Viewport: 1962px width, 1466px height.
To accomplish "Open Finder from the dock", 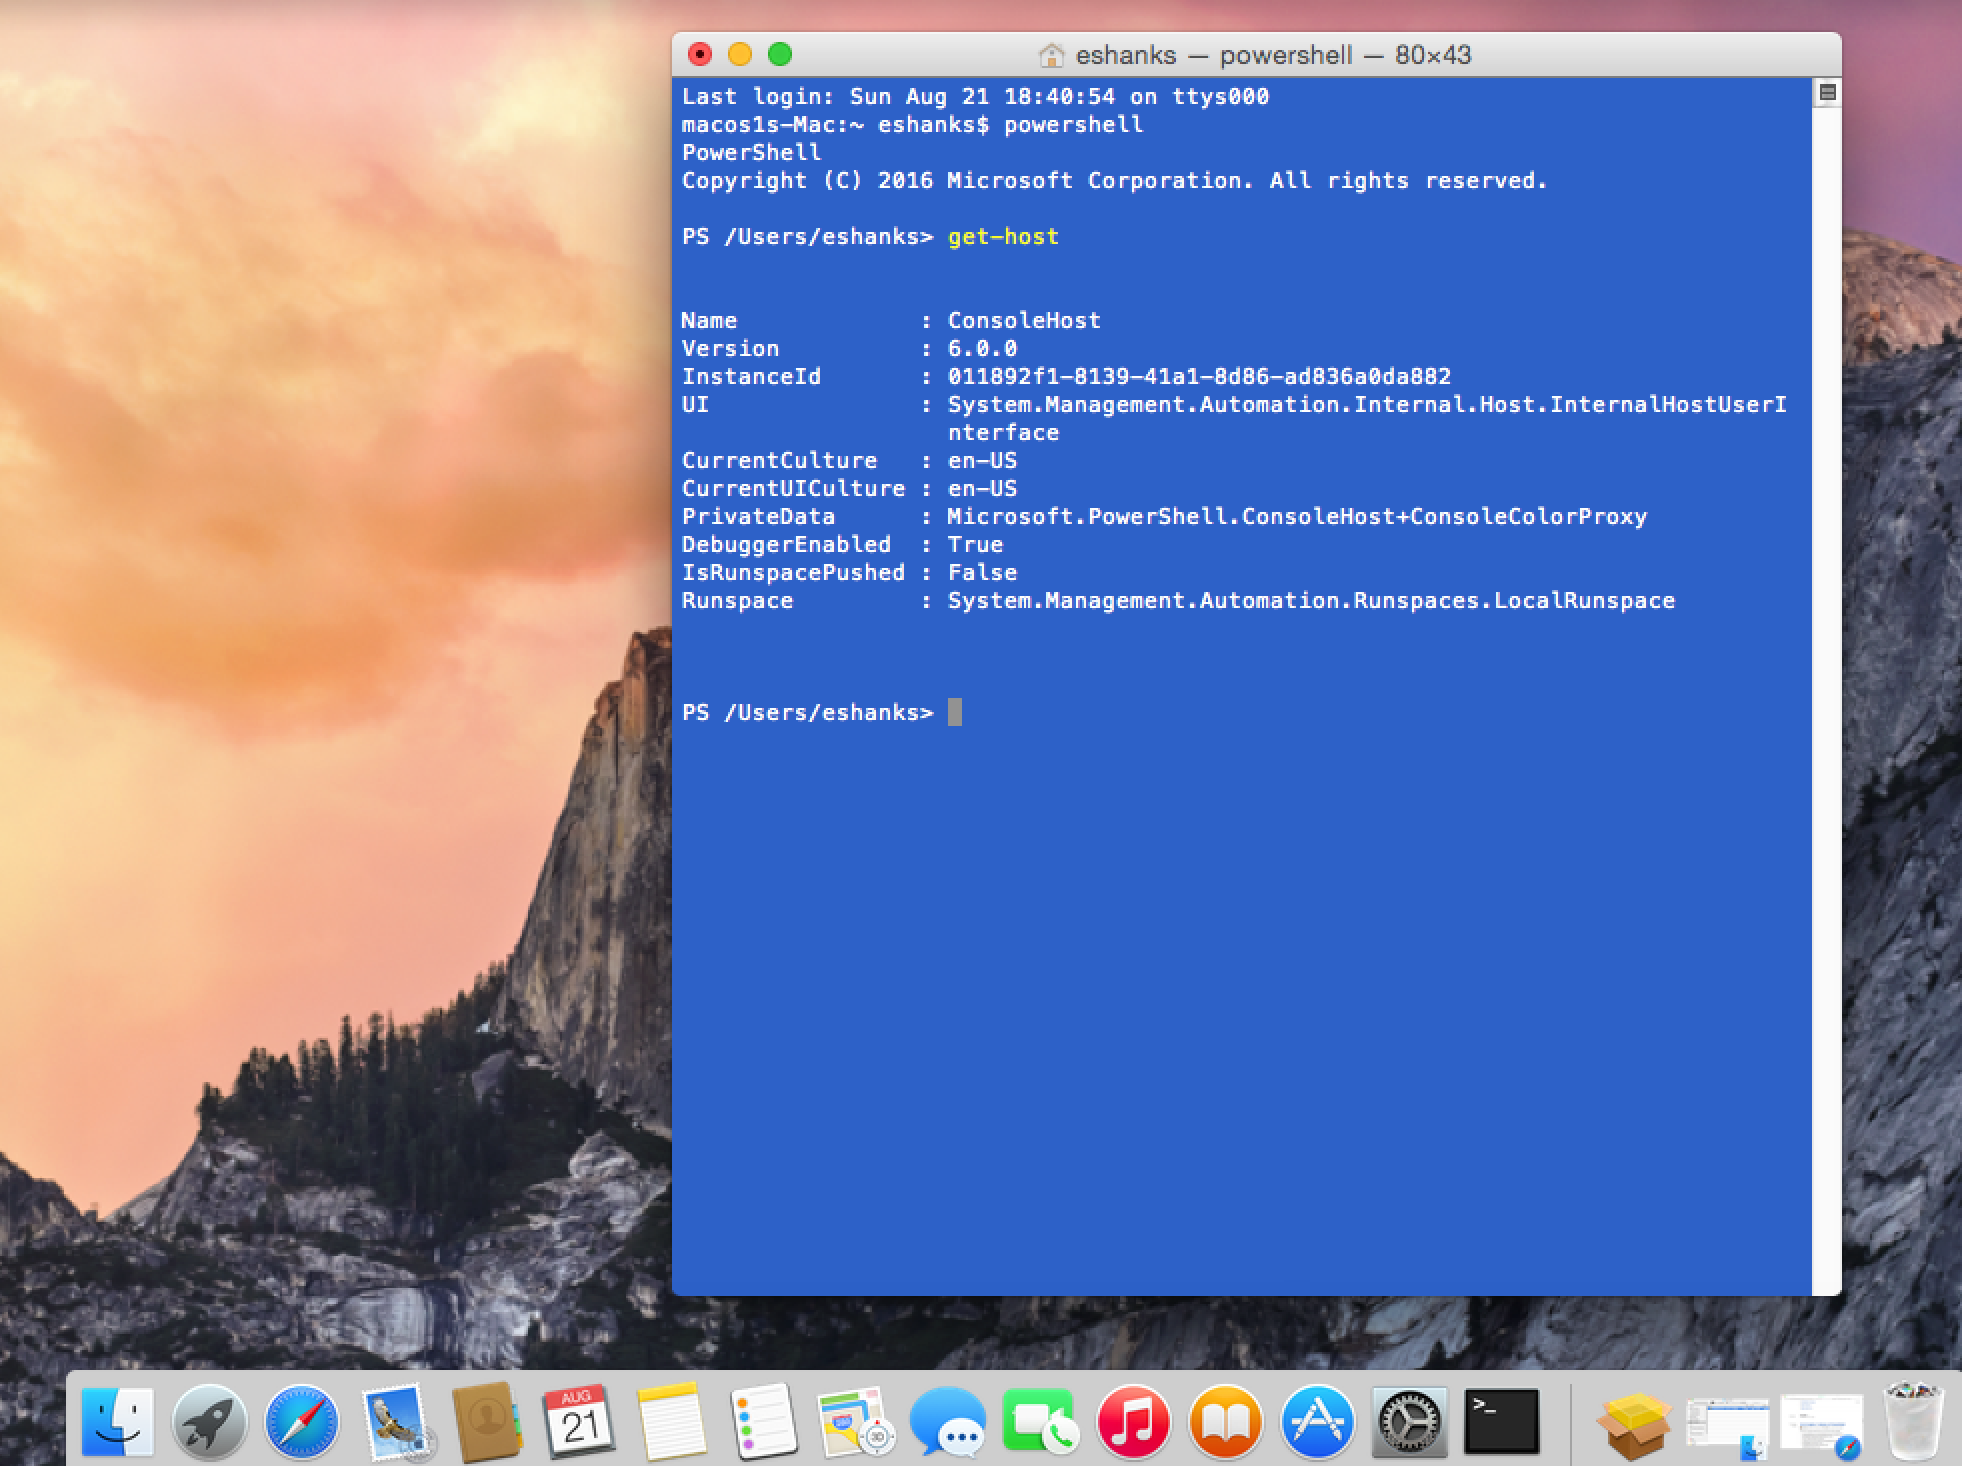I will pyautogui.click(x=117, y=1422).
